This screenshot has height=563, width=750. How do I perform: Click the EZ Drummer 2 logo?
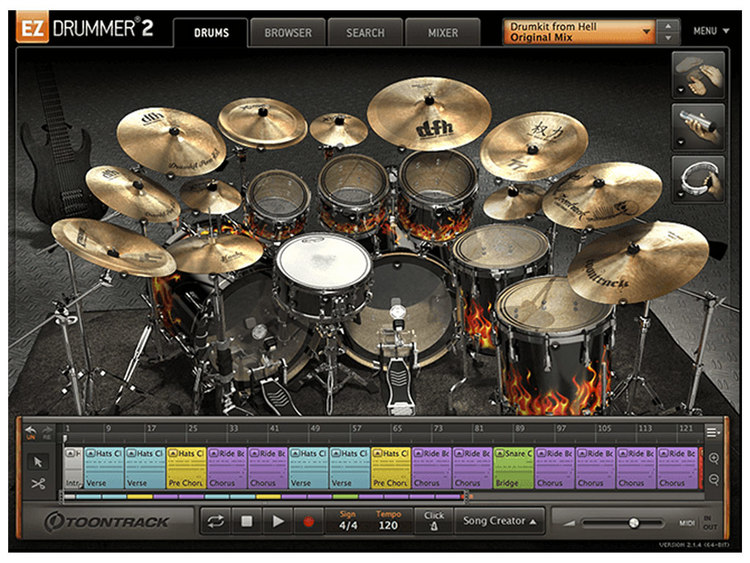pyautogui.click(x=85, y=28)
